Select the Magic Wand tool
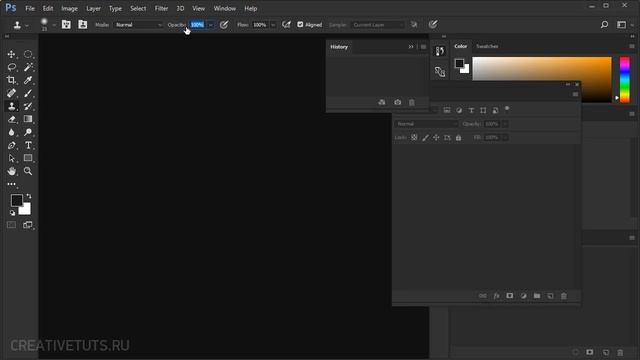This screenshot has height=360, width=640. (x=28, y=67)
